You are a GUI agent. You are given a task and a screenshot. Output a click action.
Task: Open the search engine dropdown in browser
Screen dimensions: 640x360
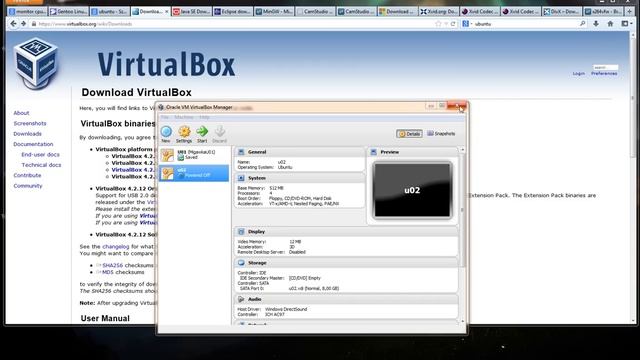click(467, 24)
